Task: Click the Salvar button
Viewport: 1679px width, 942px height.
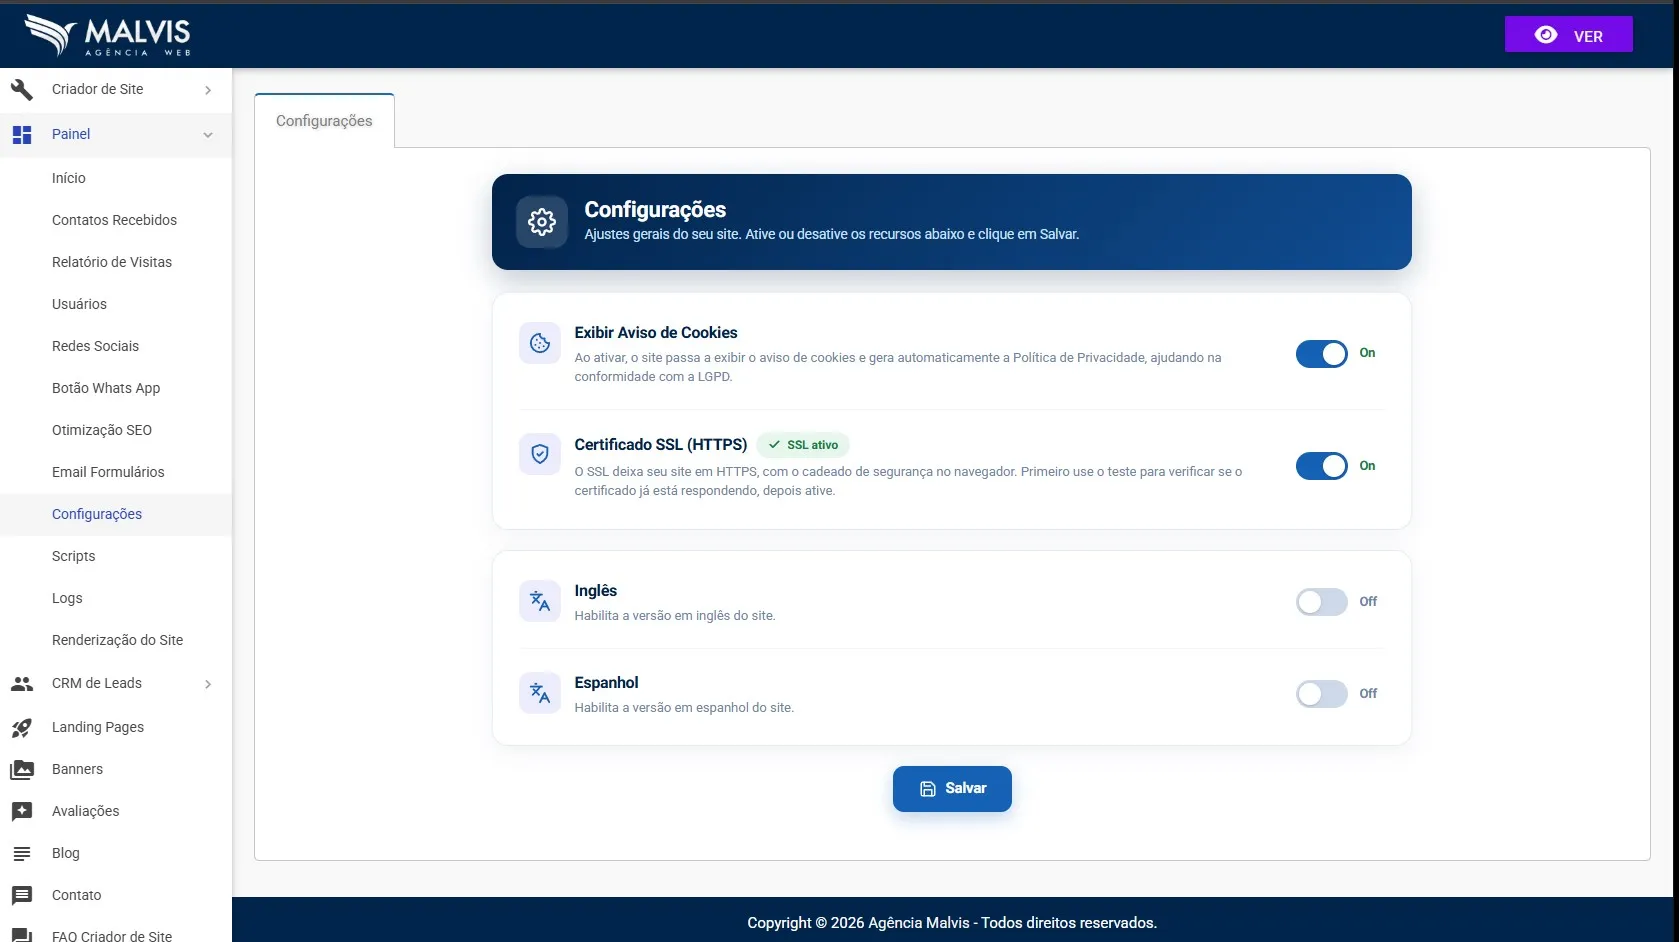Action: [952, 789]
